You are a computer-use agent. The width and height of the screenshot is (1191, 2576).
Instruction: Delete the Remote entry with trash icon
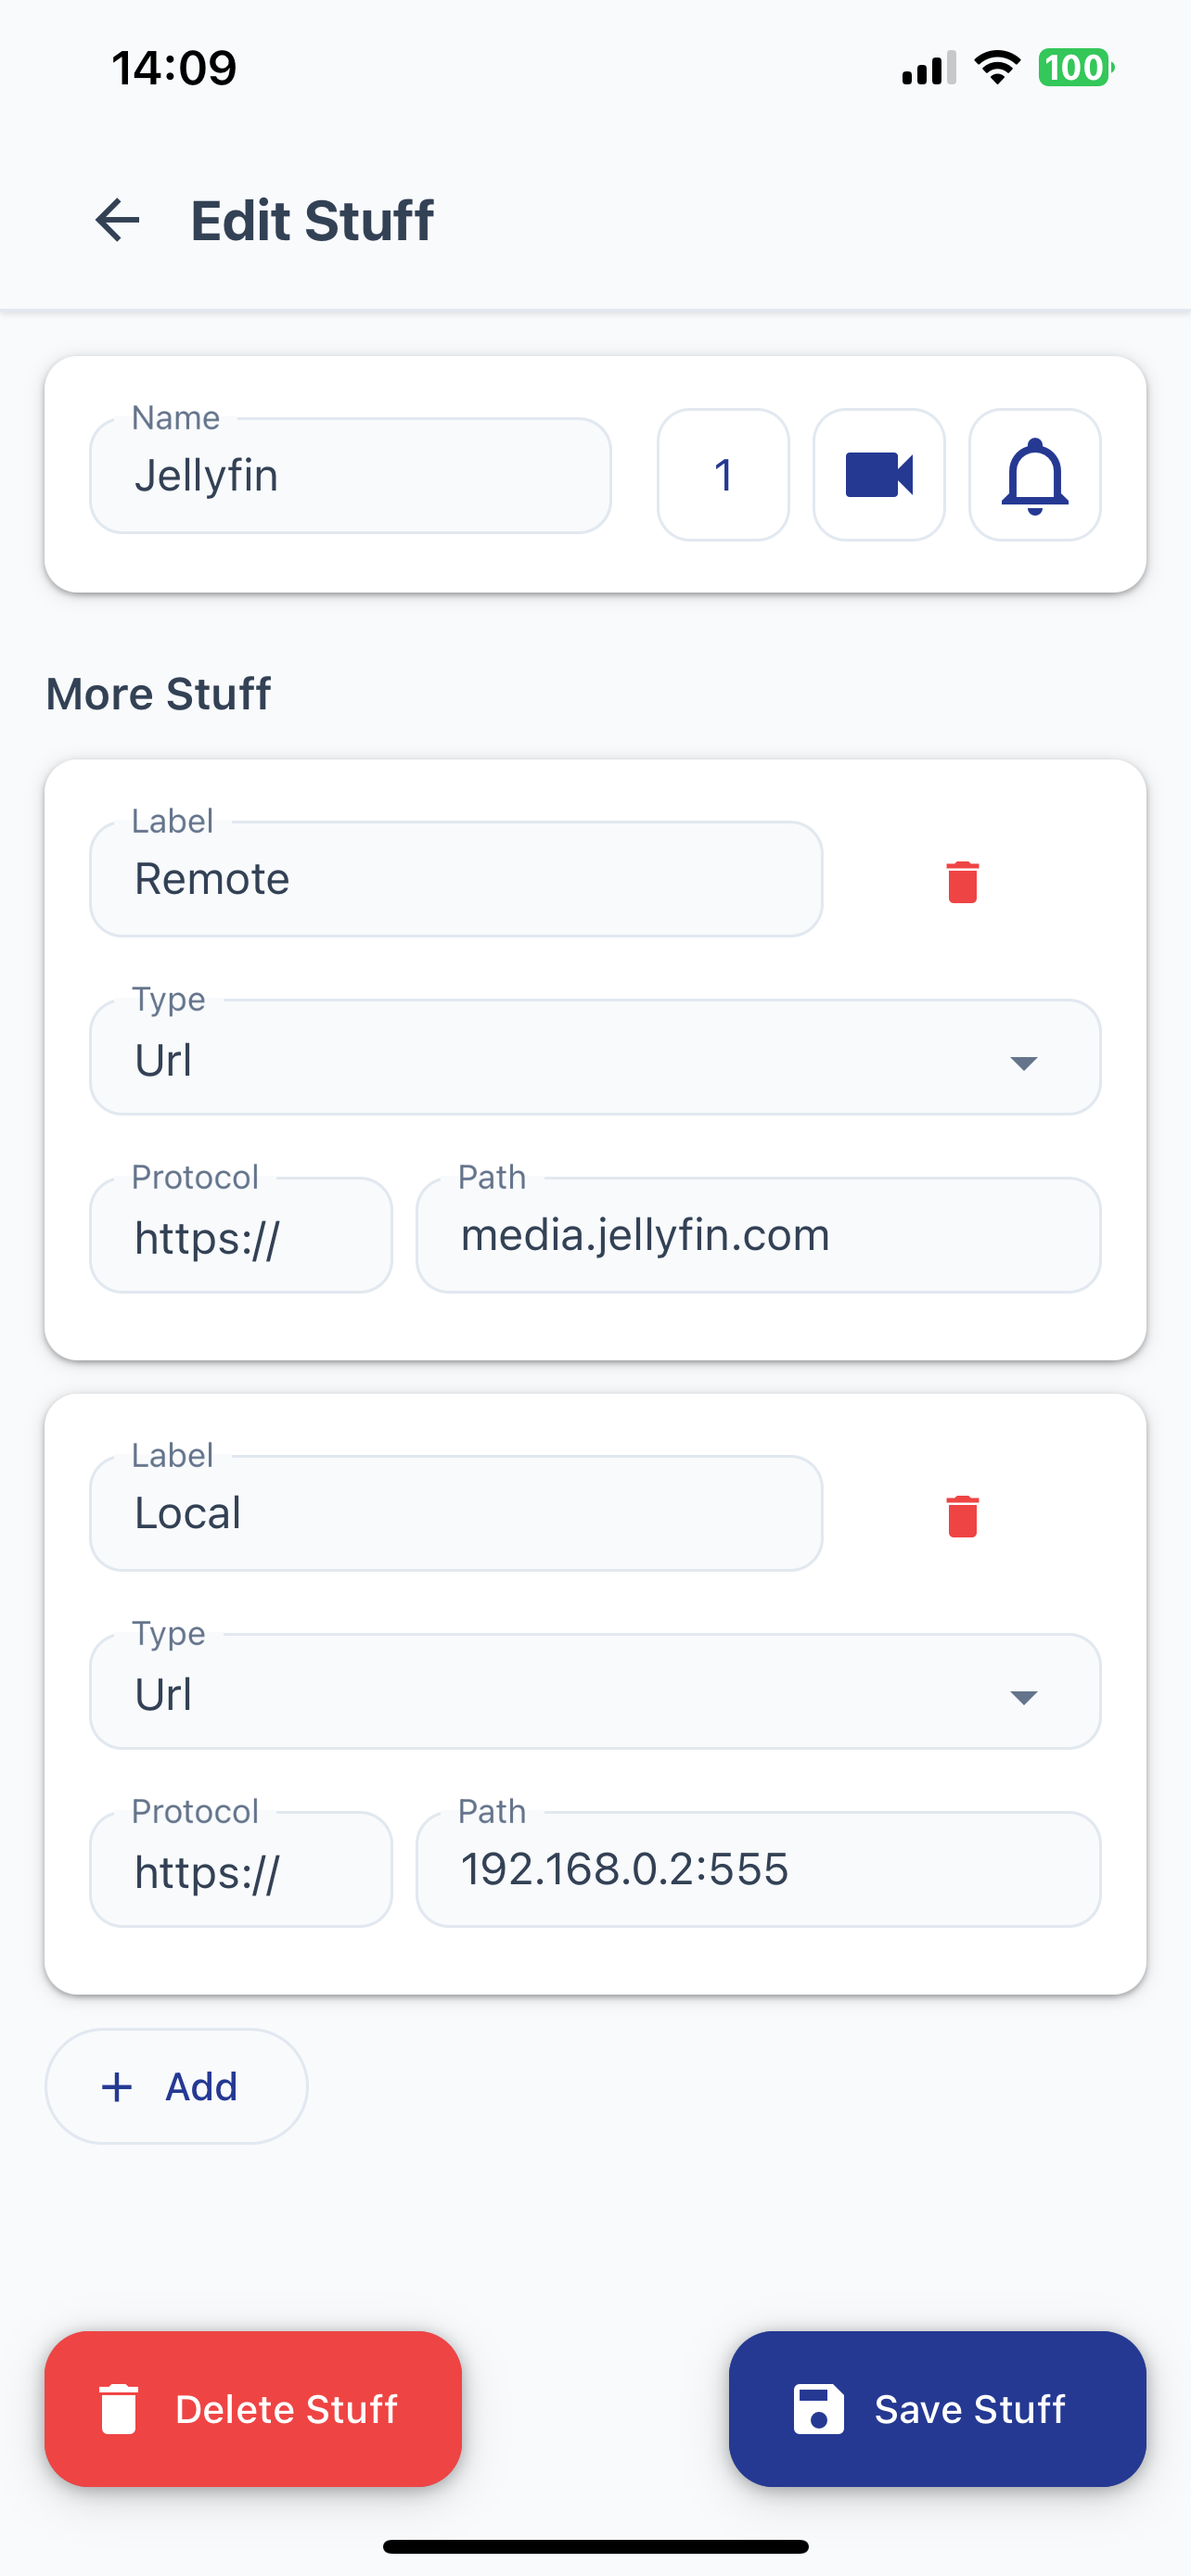962,881
